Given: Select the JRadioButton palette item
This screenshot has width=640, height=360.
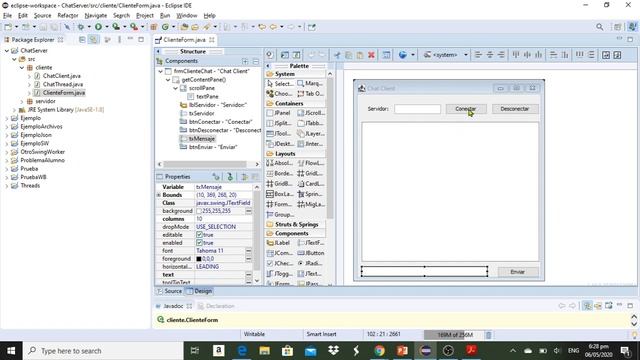Looking at the screenshot, I should point(311,263).
